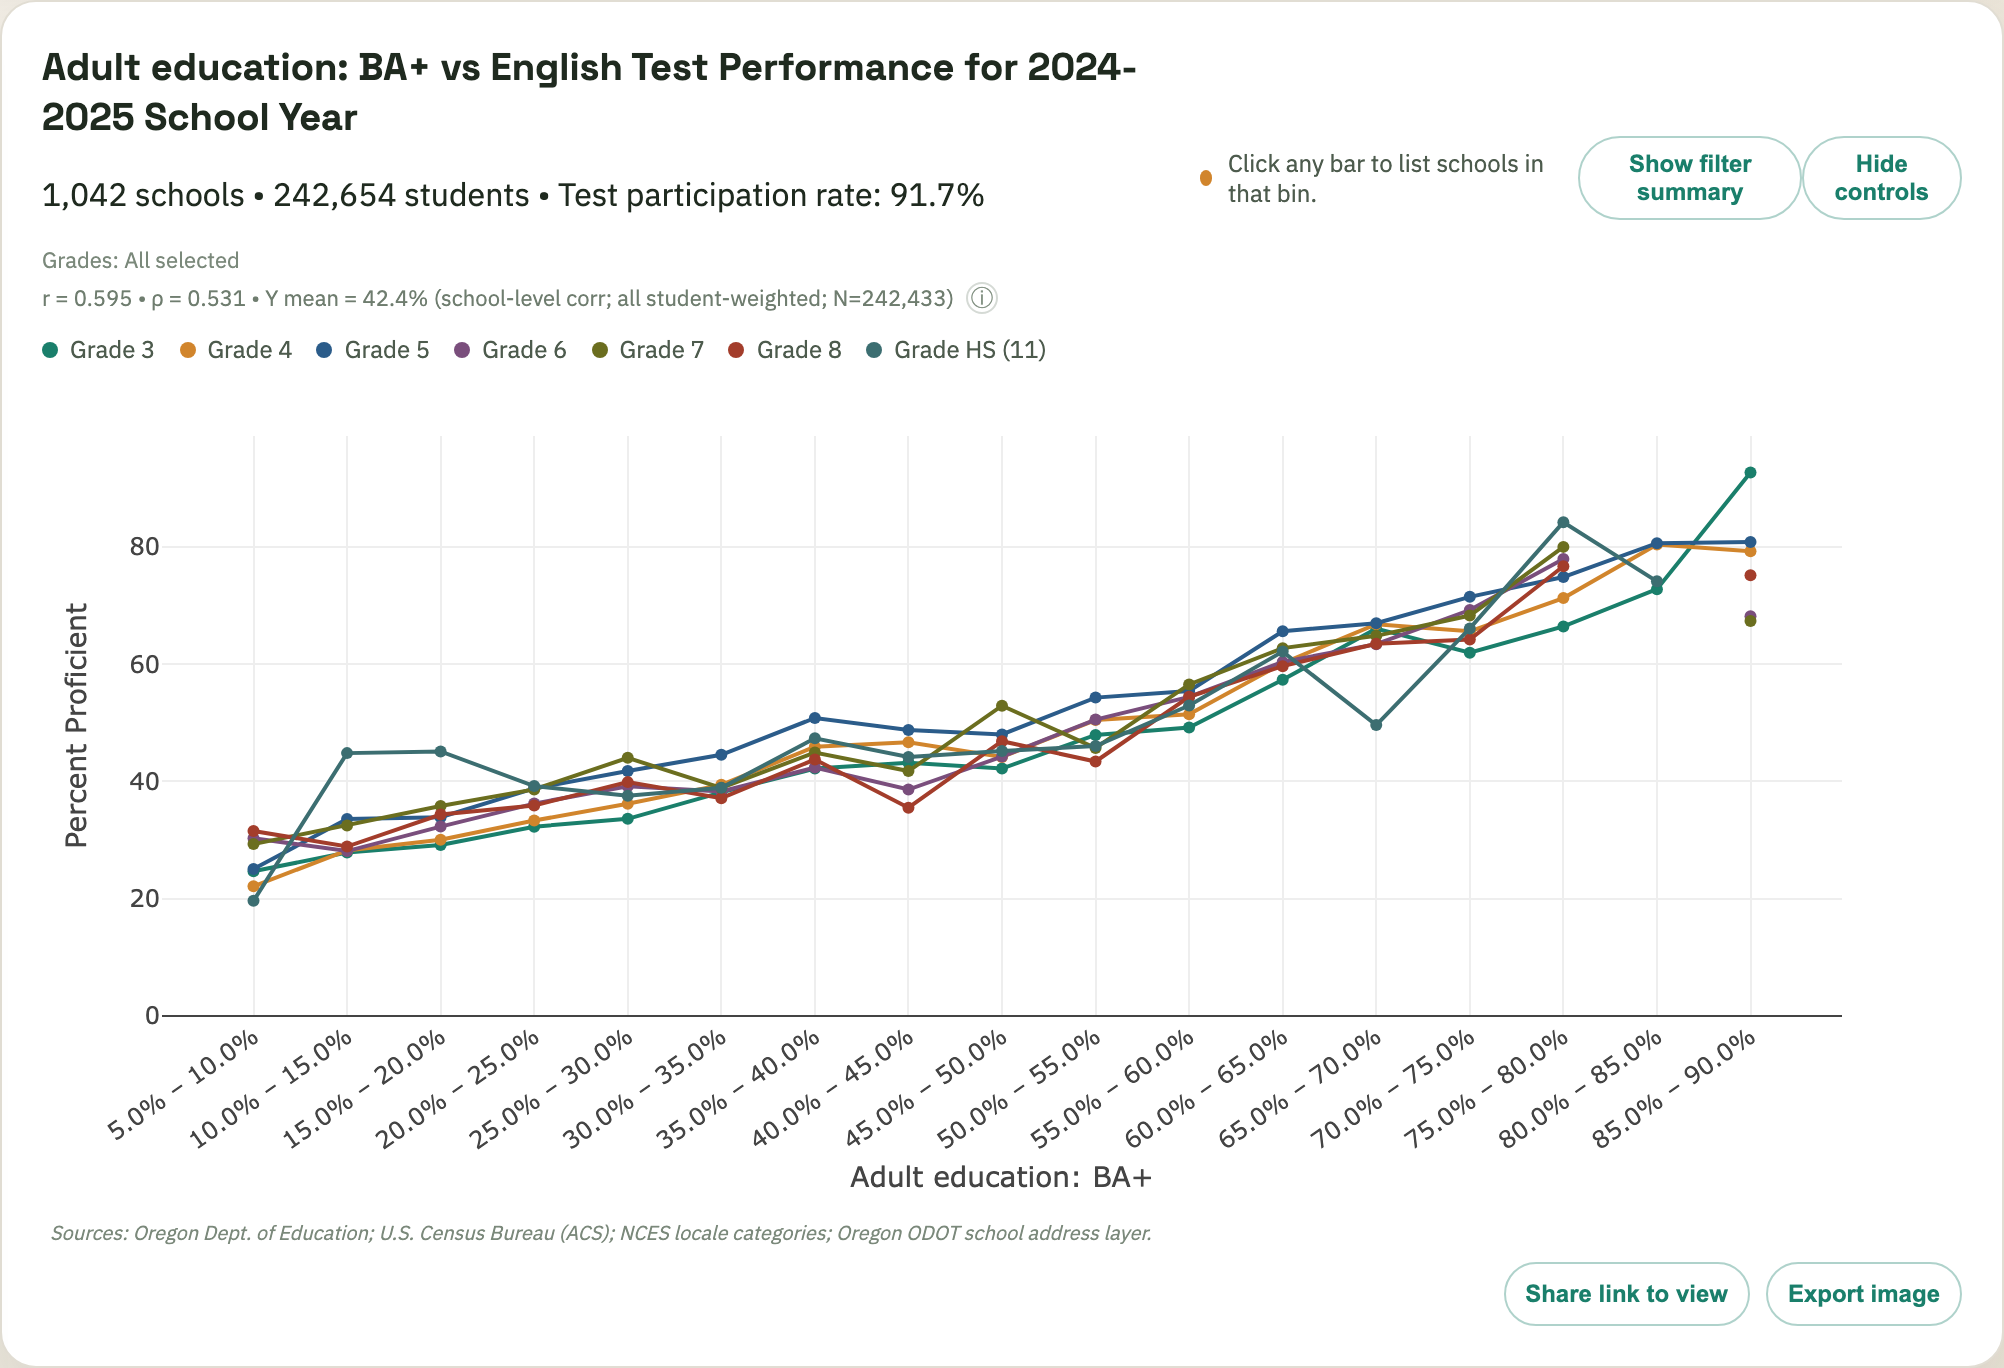2004x1368 pixels.
Task: Toggle the Grade 6 series visibility
Action: [461, 350]
